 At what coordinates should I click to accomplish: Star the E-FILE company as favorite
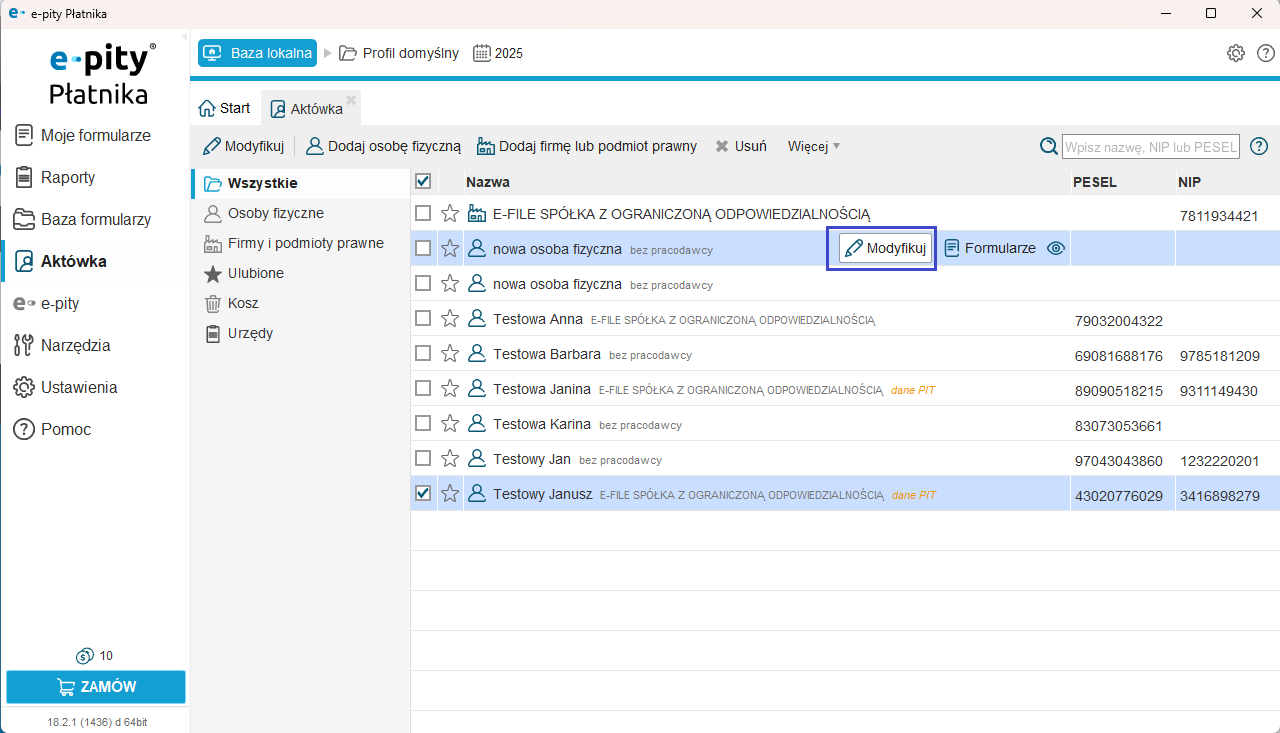450,213
